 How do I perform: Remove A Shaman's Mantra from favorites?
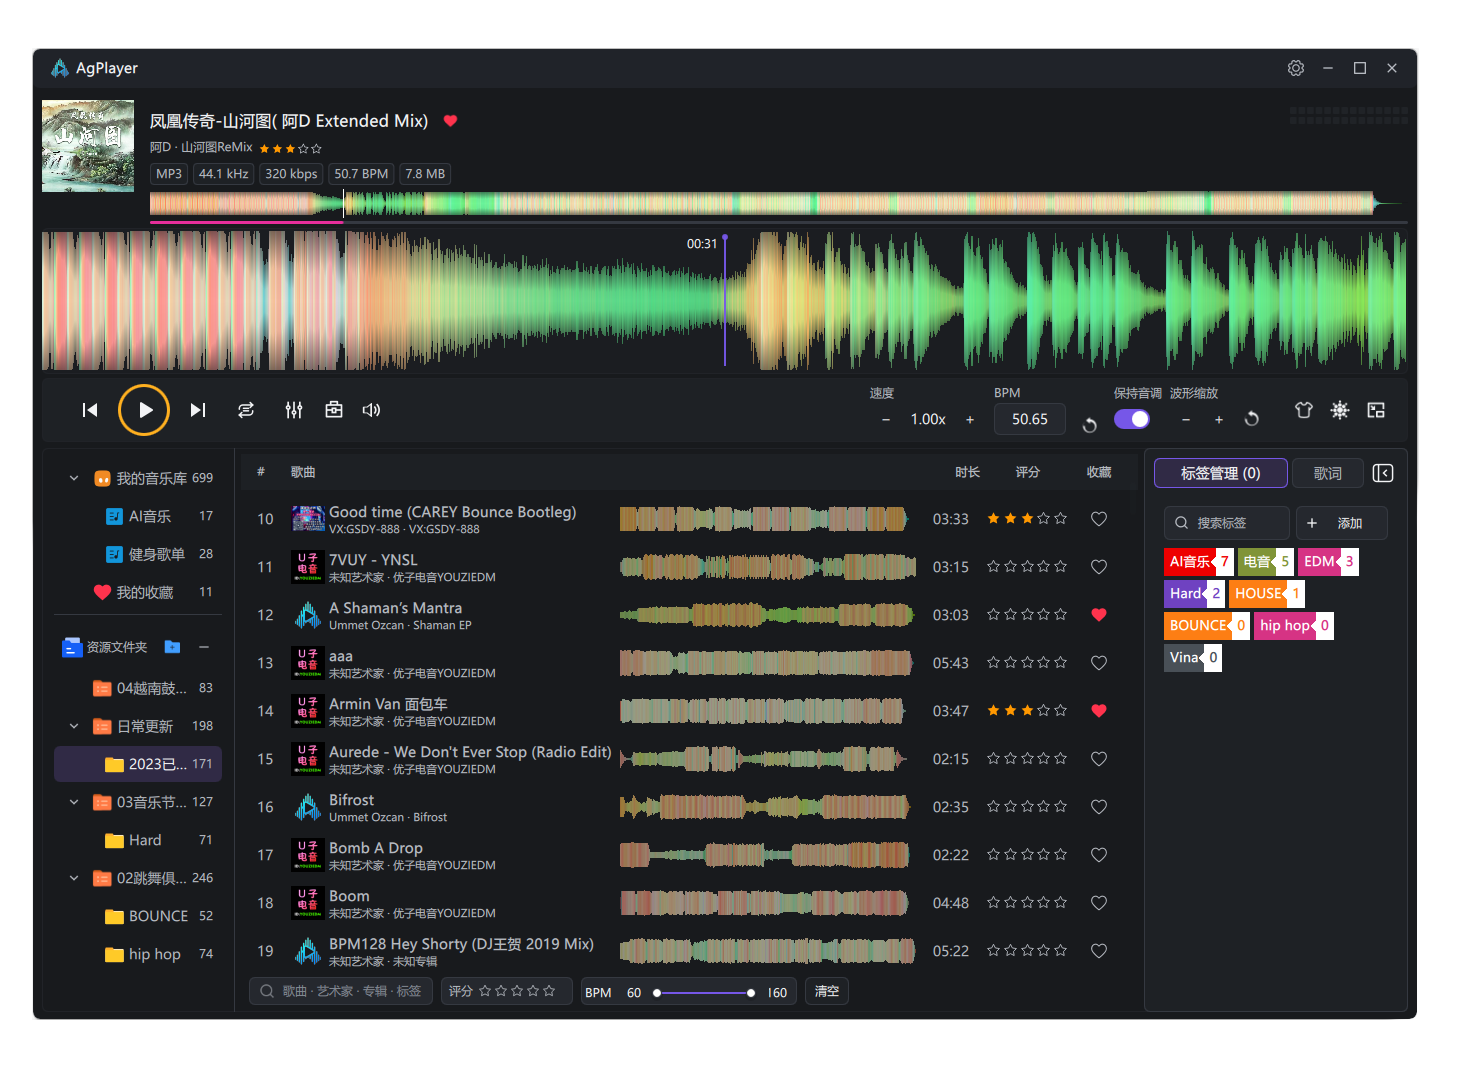[x=1098, y=615]
